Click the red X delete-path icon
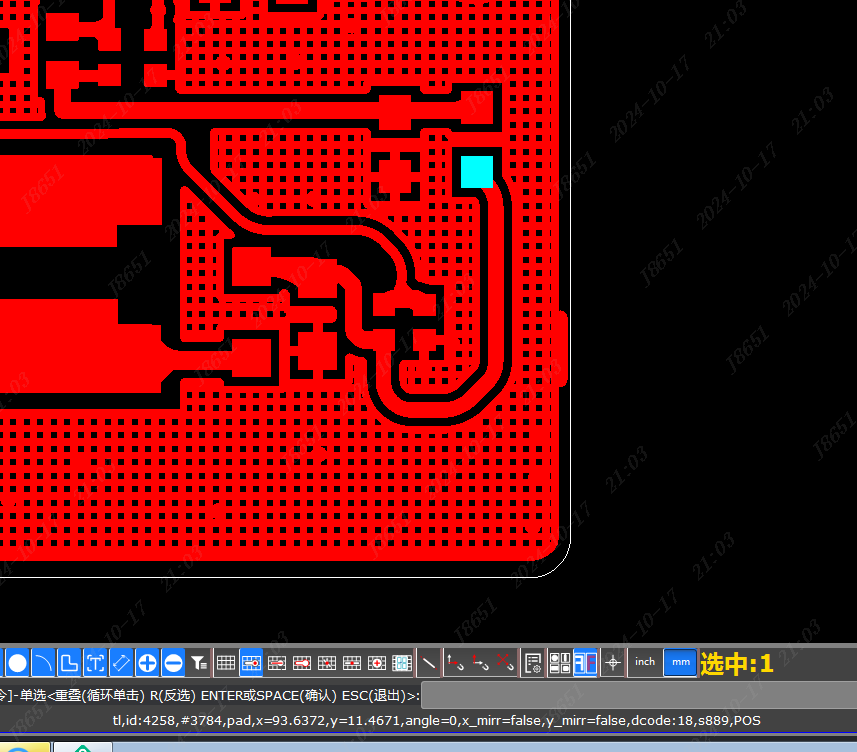 point(505,662)
